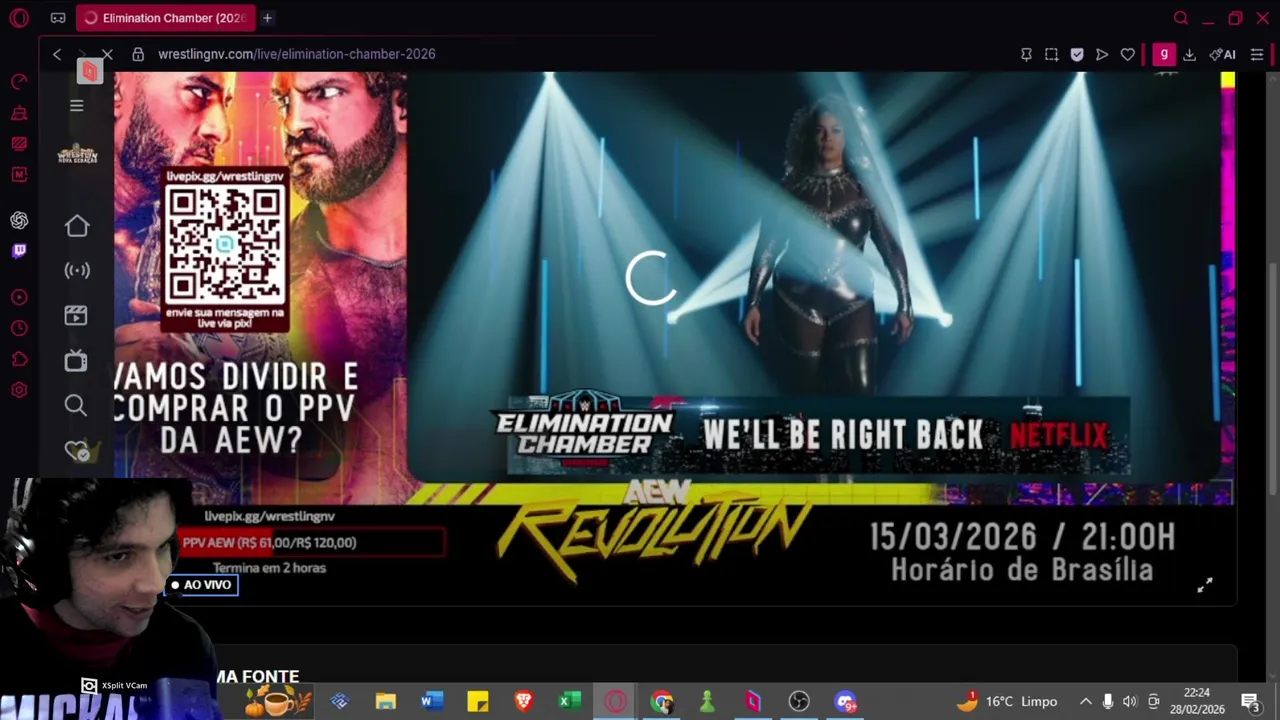Open the video clips clapperboard icon
Viewport: 1280px width, 720px height.
click(76, 315)
